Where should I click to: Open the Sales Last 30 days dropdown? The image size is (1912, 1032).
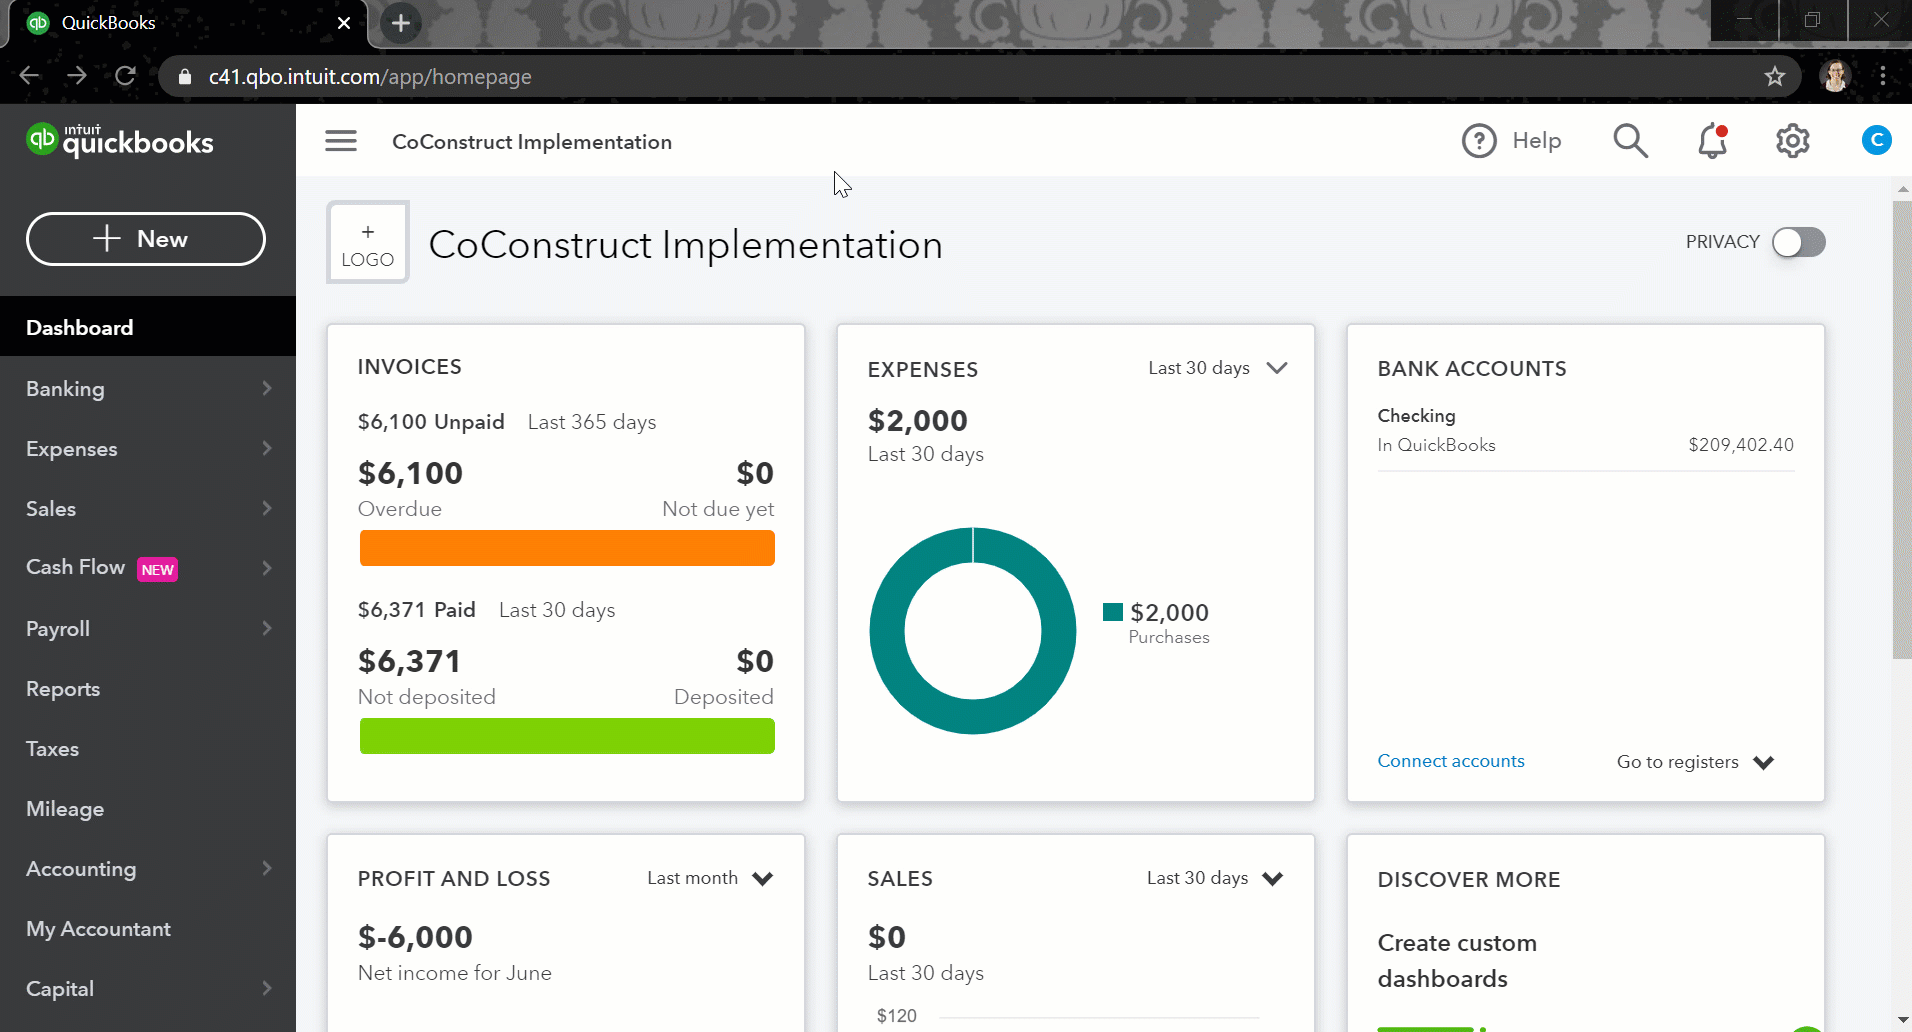click(x=1215, y=878)
